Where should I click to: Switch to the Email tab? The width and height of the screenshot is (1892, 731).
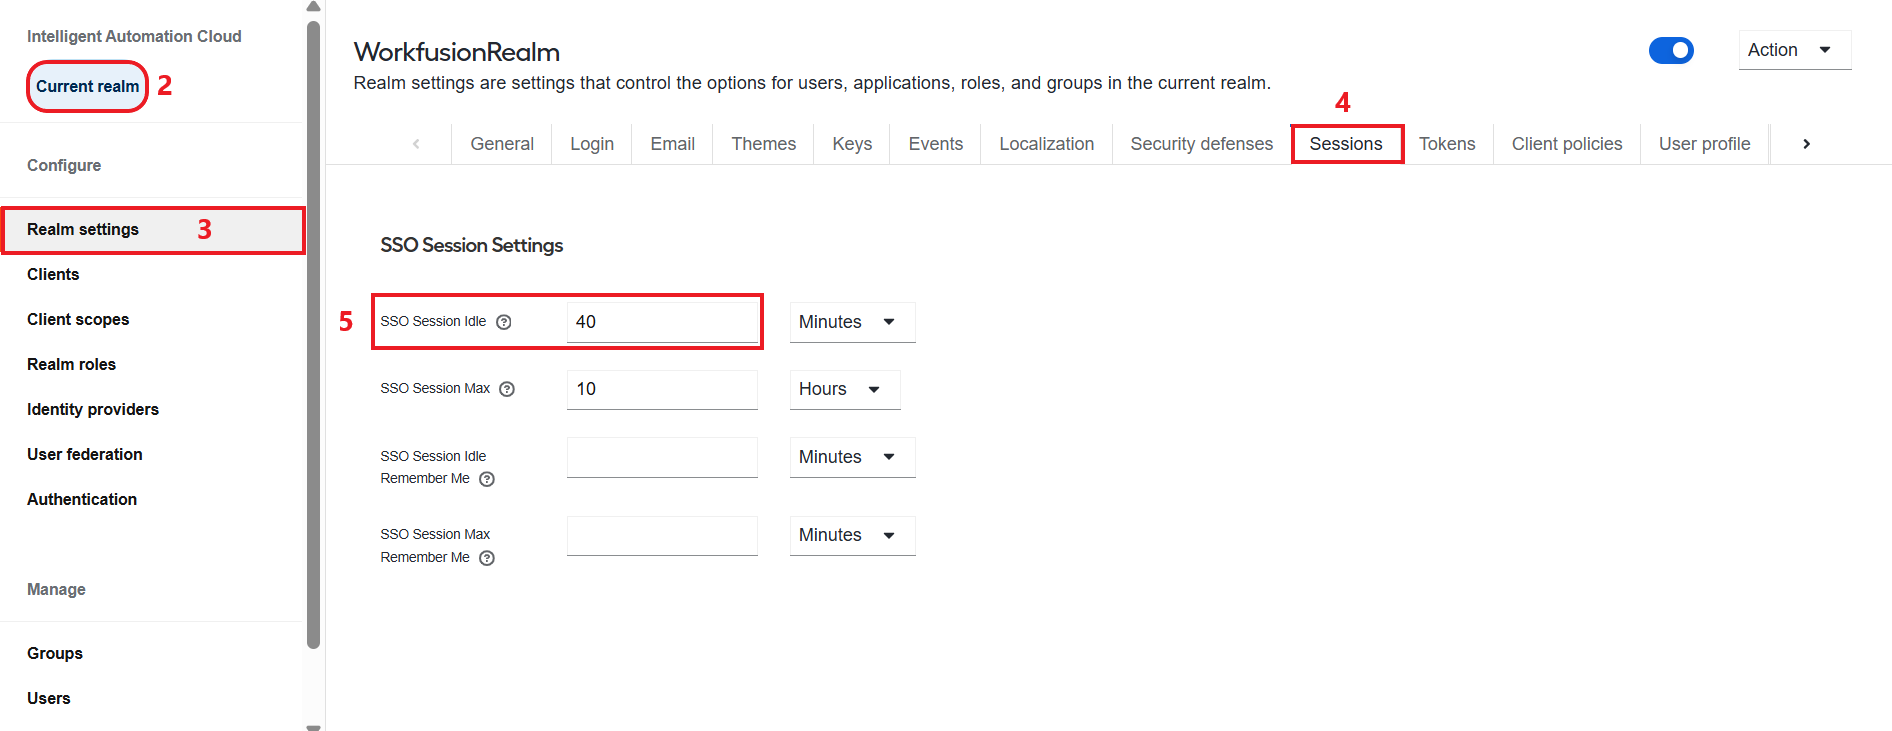pyautogui.click(x=673, y=144)
